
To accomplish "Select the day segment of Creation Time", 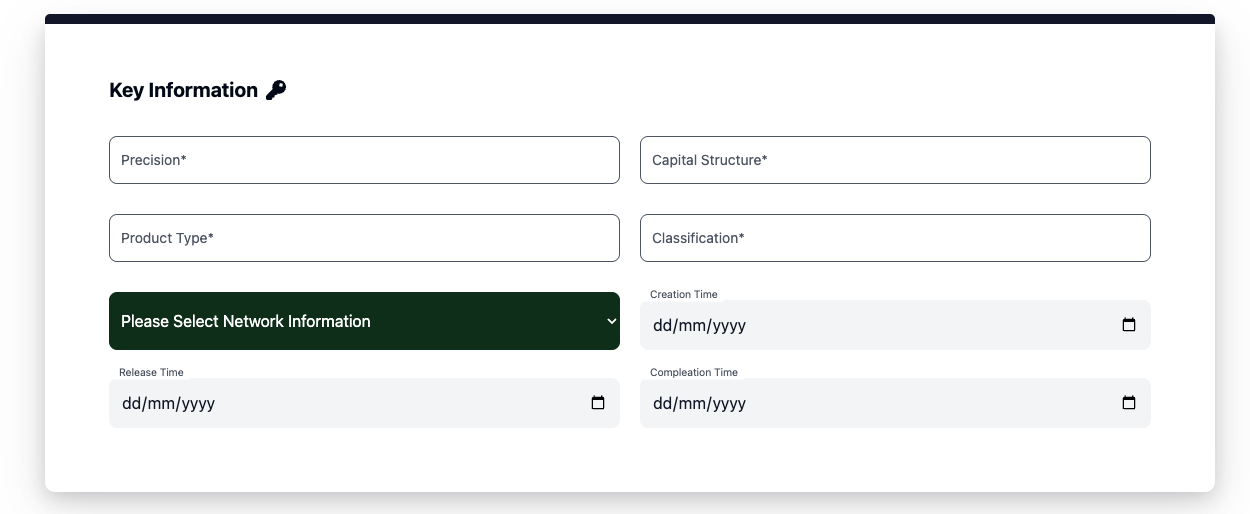I will (662, 325).
